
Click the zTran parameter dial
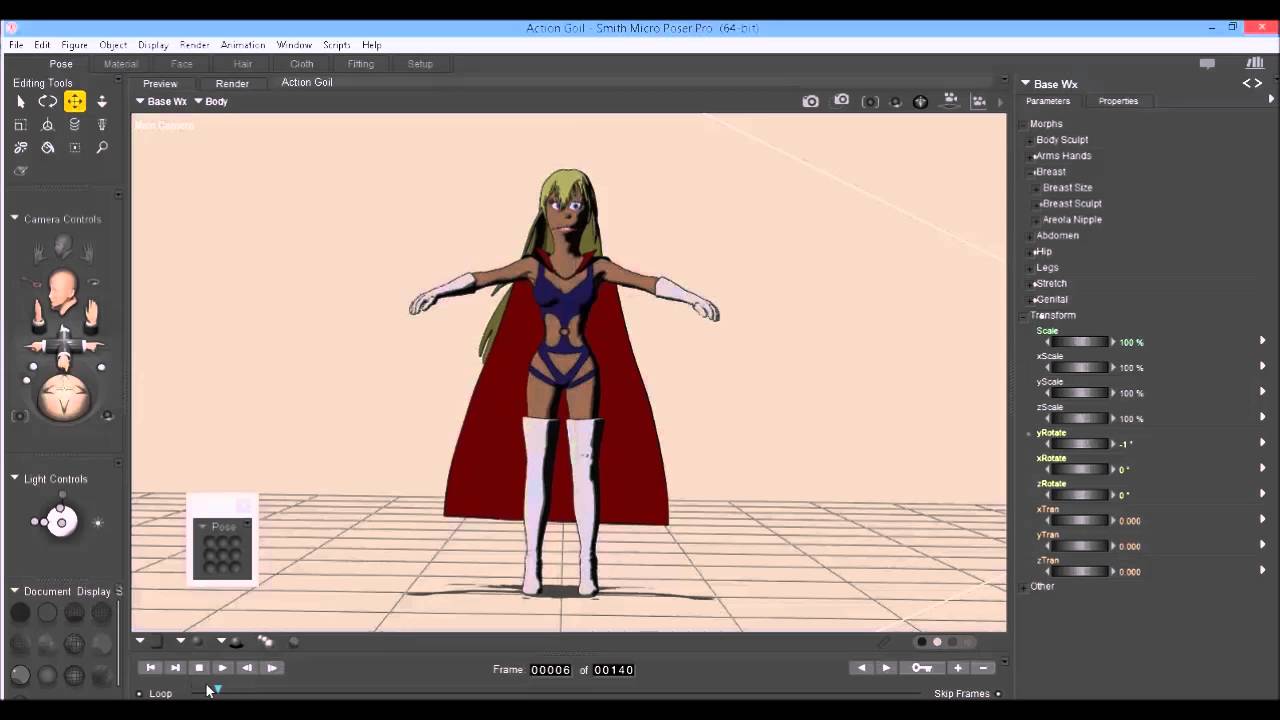tap(1079, 572)
